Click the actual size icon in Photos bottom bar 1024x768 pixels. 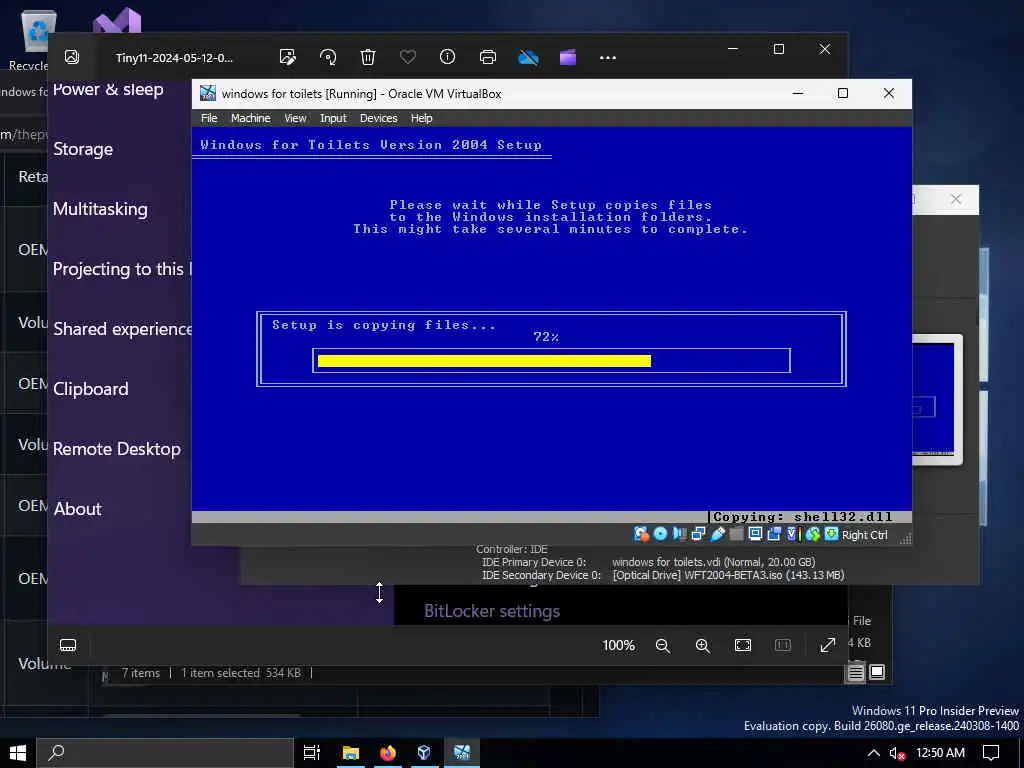[x=783, y=645]
